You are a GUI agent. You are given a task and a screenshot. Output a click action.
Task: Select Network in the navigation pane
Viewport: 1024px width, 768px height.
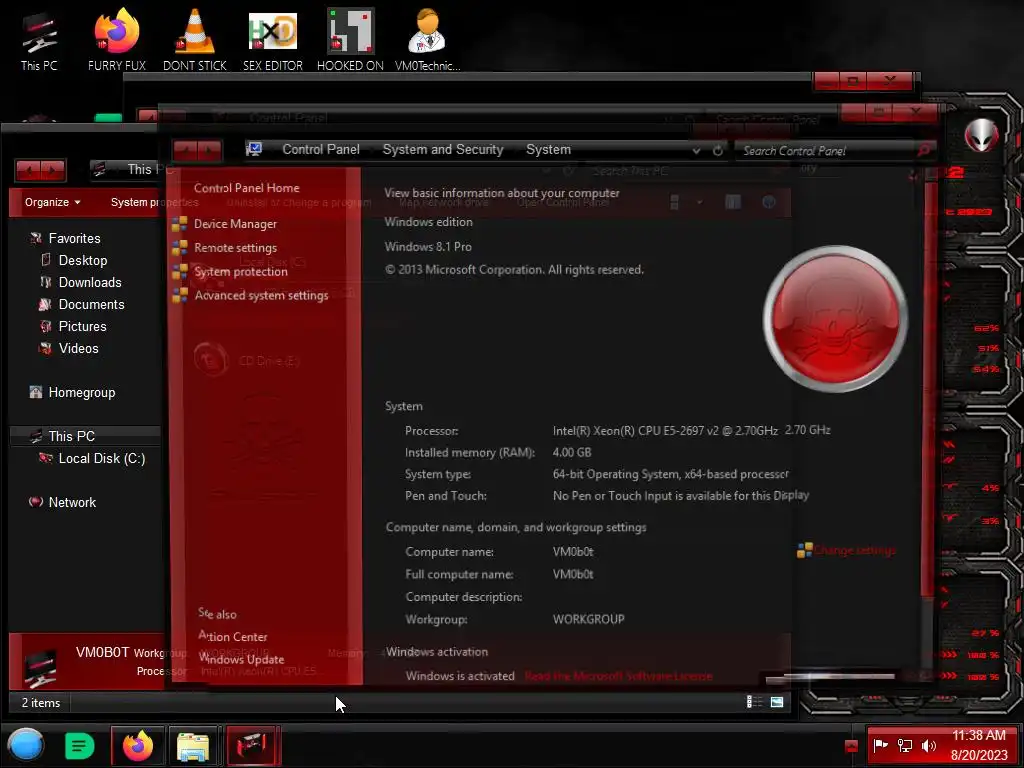[x=72, y=502]
